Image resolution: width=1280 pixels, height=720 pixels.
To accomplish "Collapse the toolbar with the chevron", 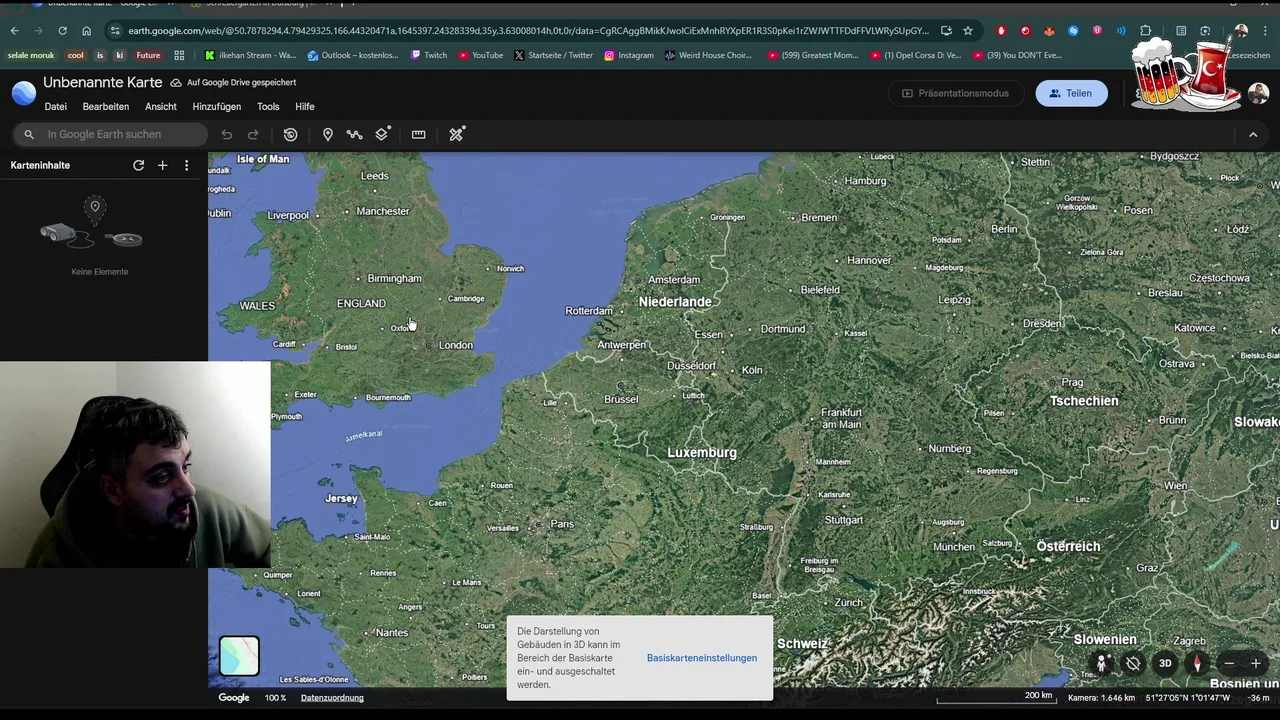I will tap(1253, 134).
